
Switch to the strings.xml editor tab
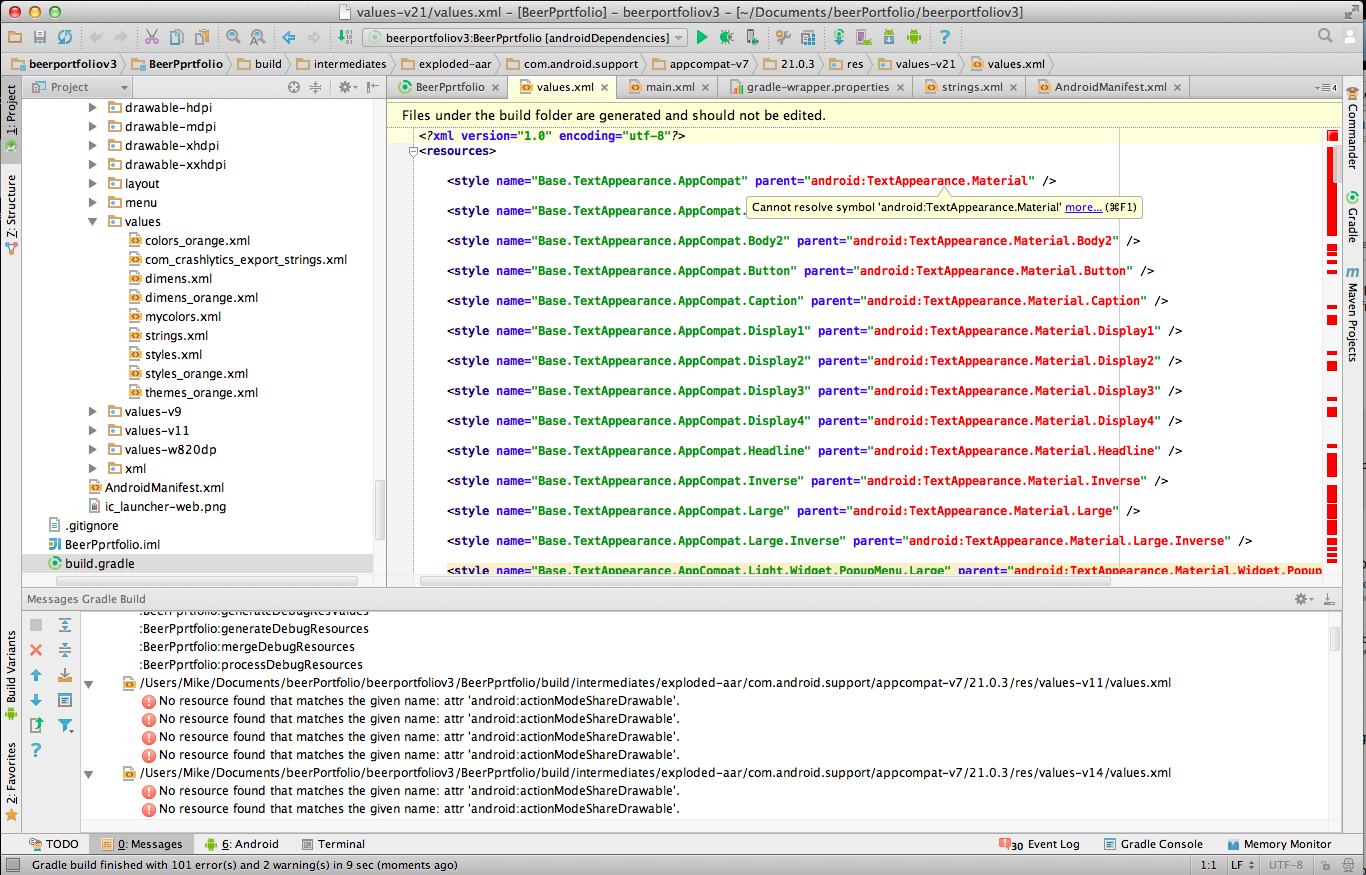[x=970, y=87]
